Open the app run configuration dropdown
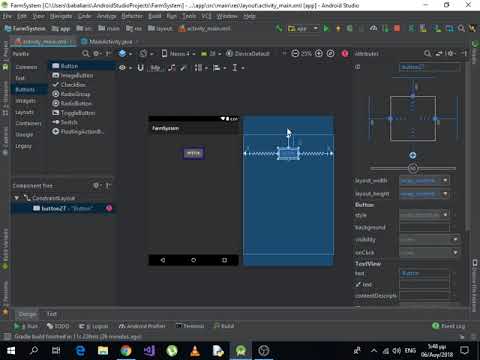 (303, 29)
